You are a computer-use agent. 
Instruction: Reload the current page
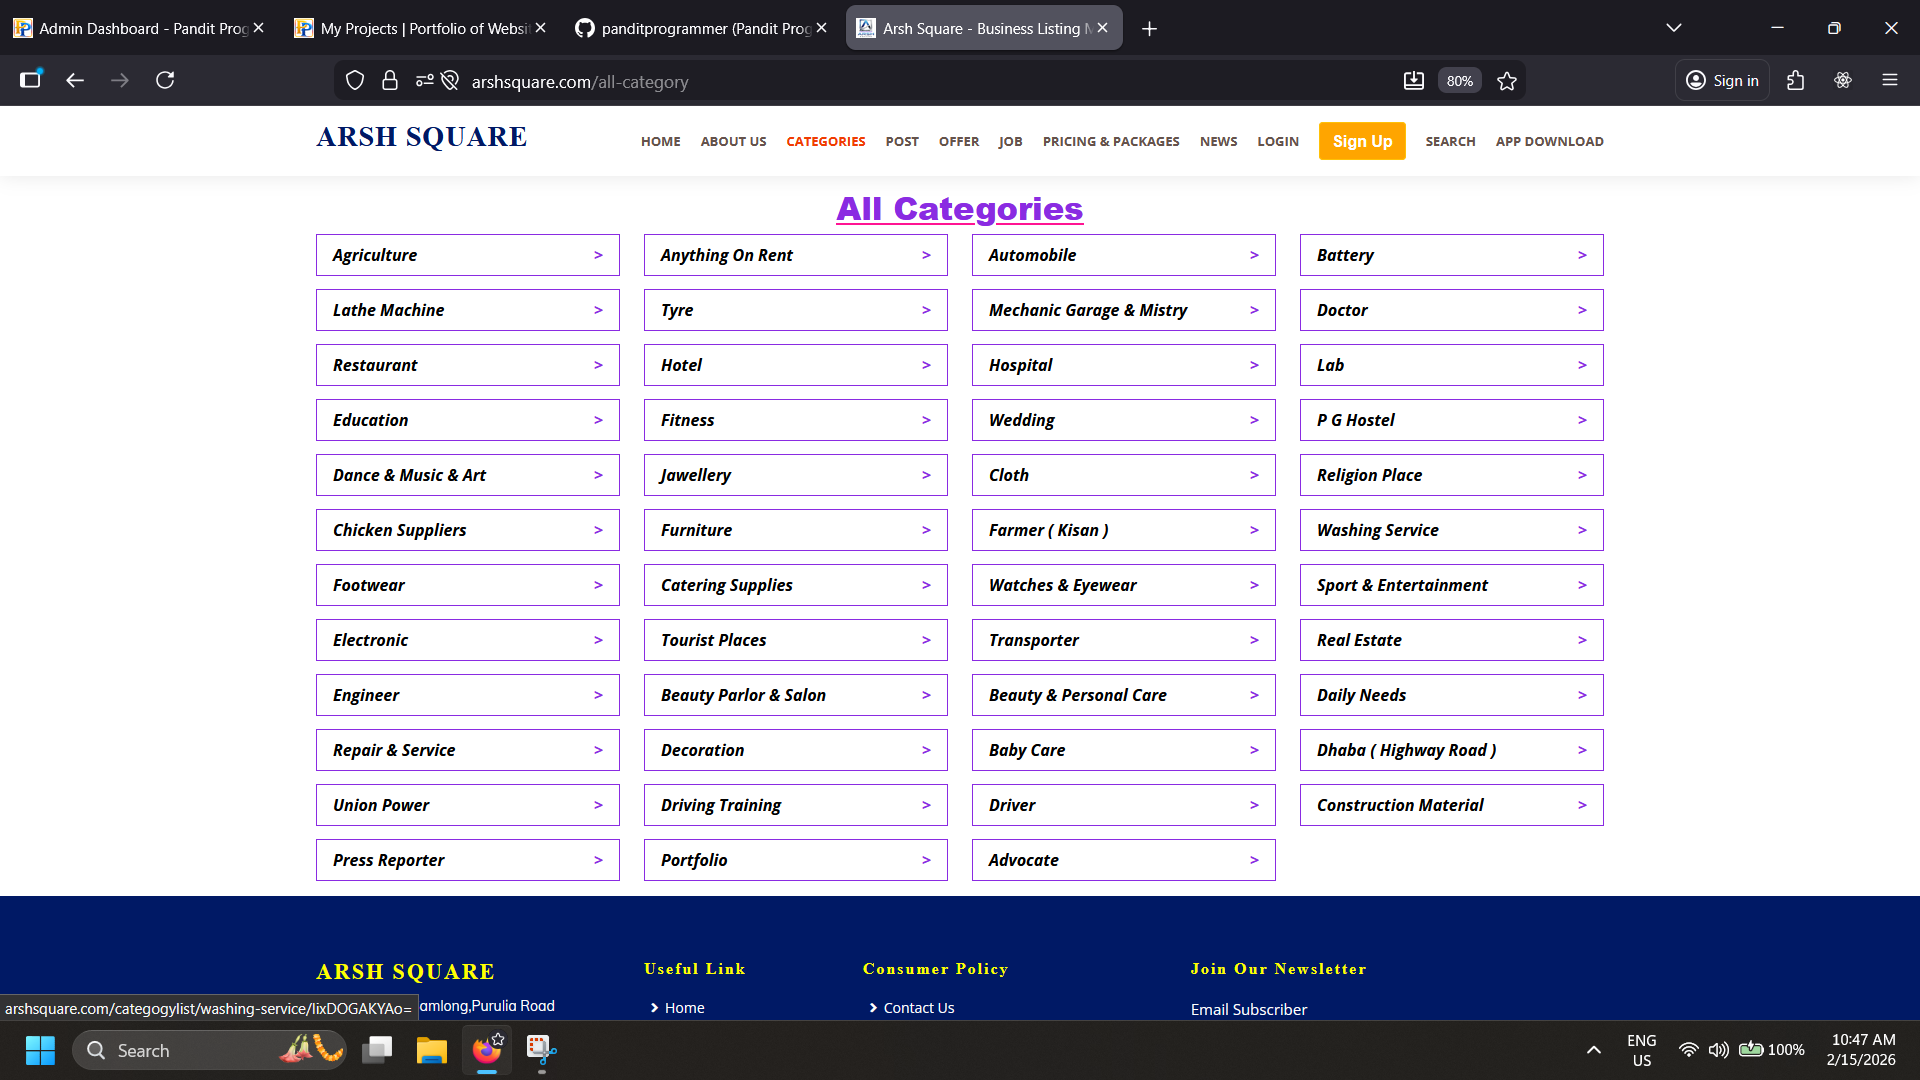coord(166,80)
